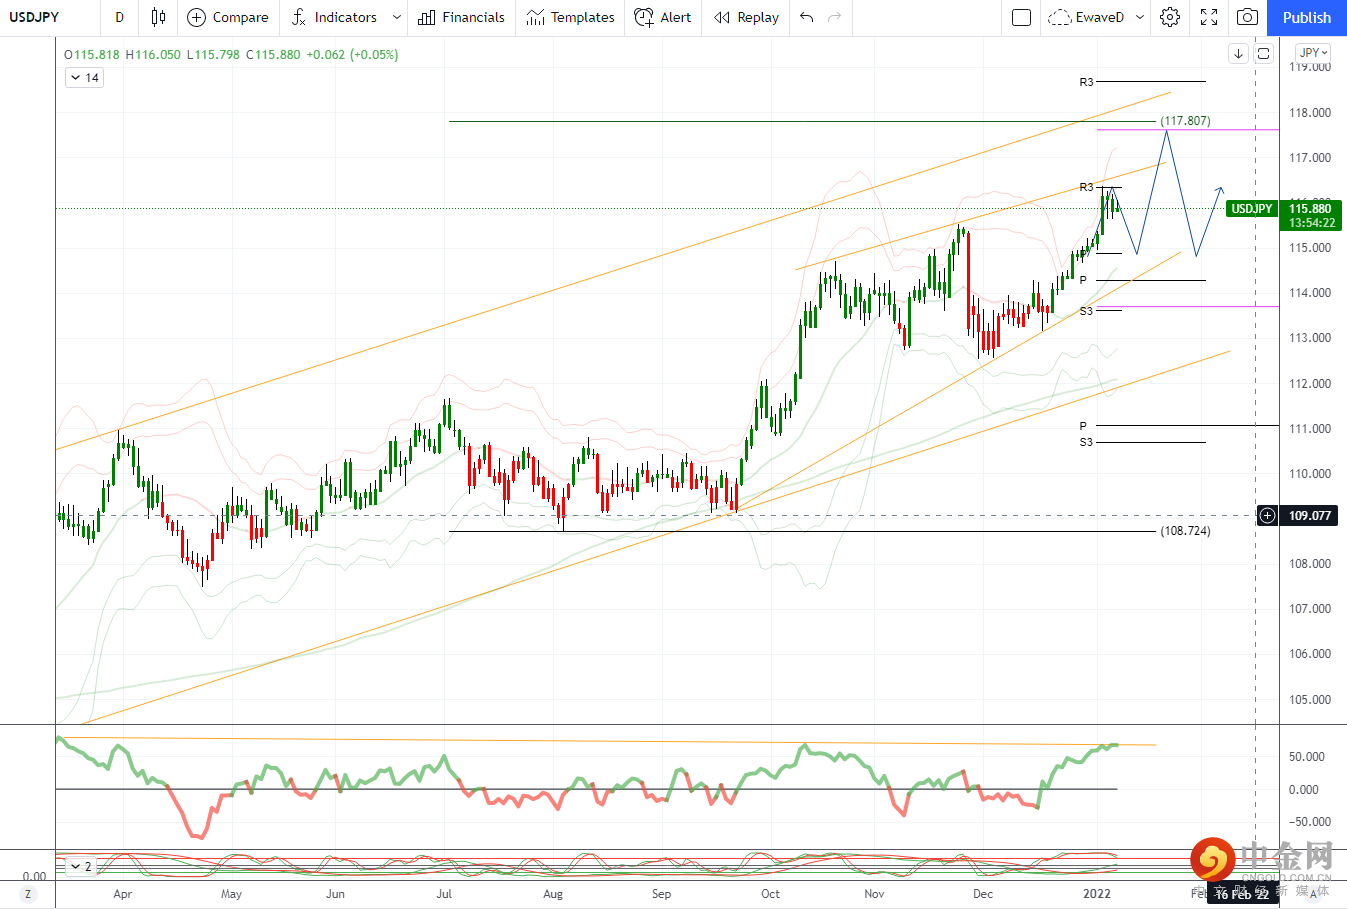Start bar Replay mode
The image size is (1347, 909).
click(x=746, y=17)
